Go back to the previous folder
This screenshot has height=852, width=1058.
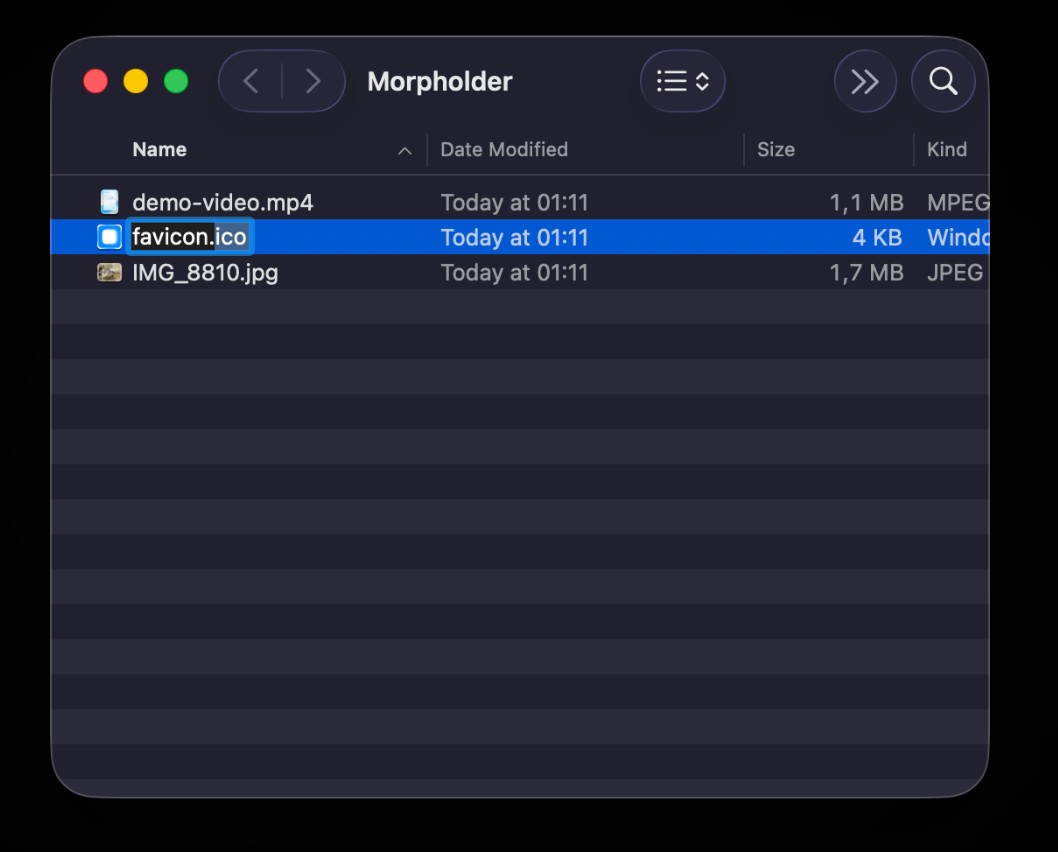(x=251, y=81)
